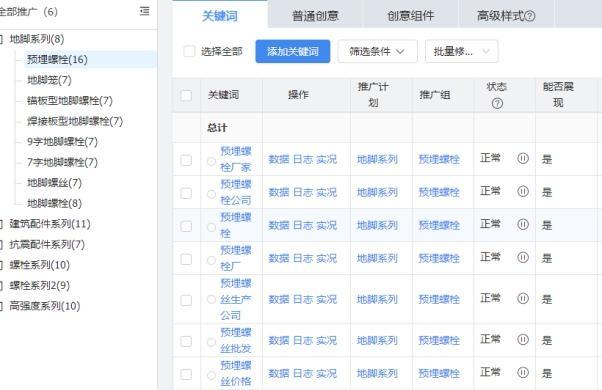
Task: Select the radio circle beside 预埋螺丝批发
Action: pyautogui.click(x=211, y=342)
